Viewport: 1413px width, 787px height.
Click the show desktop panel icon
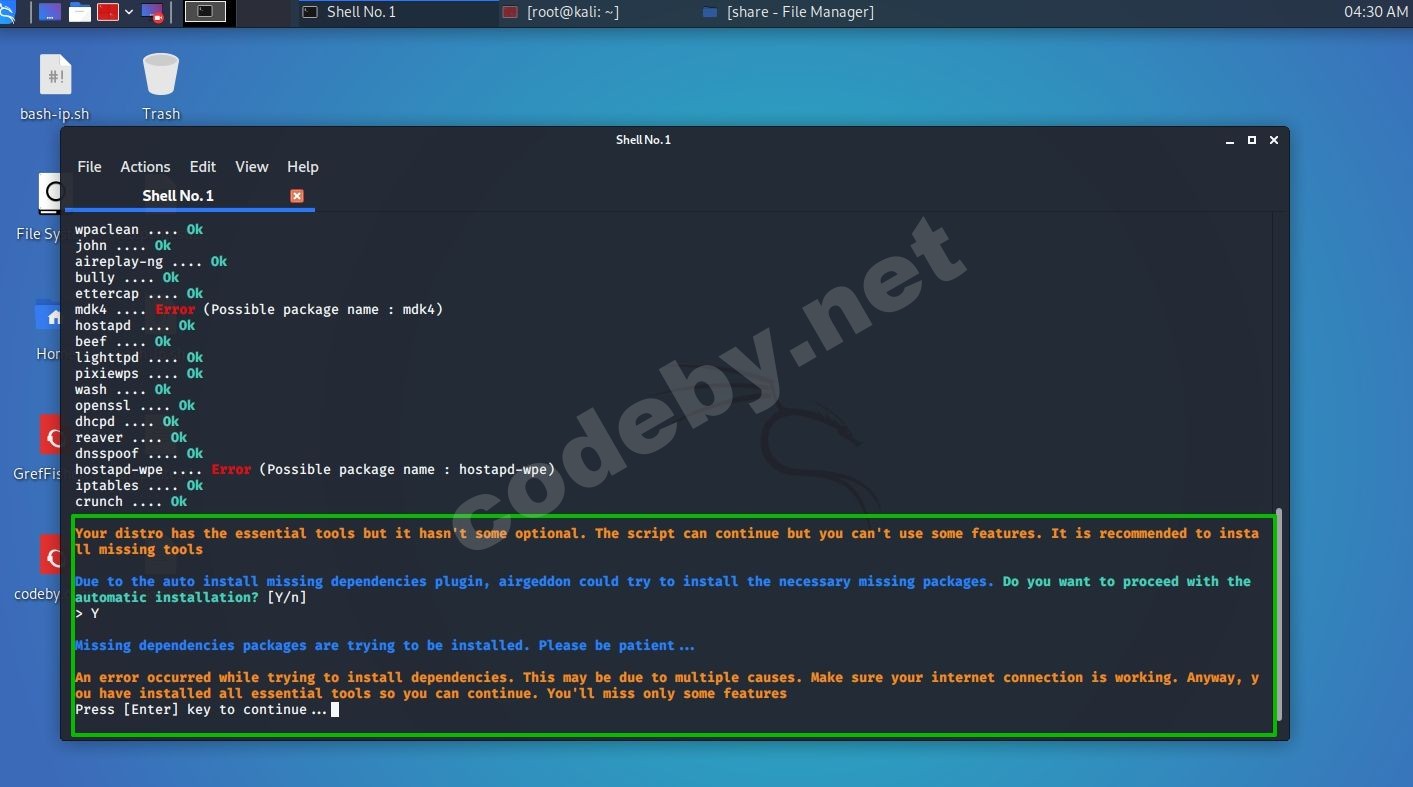point(48,12)
